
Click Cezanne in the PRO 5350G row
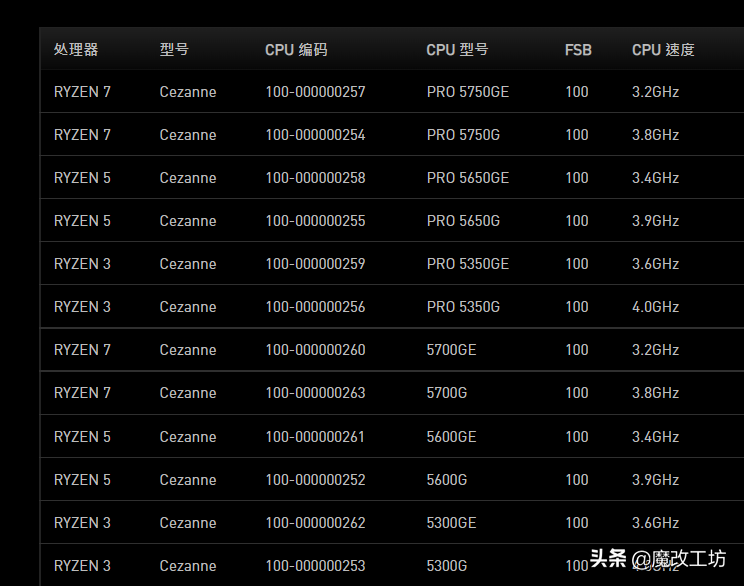point(188,307)
